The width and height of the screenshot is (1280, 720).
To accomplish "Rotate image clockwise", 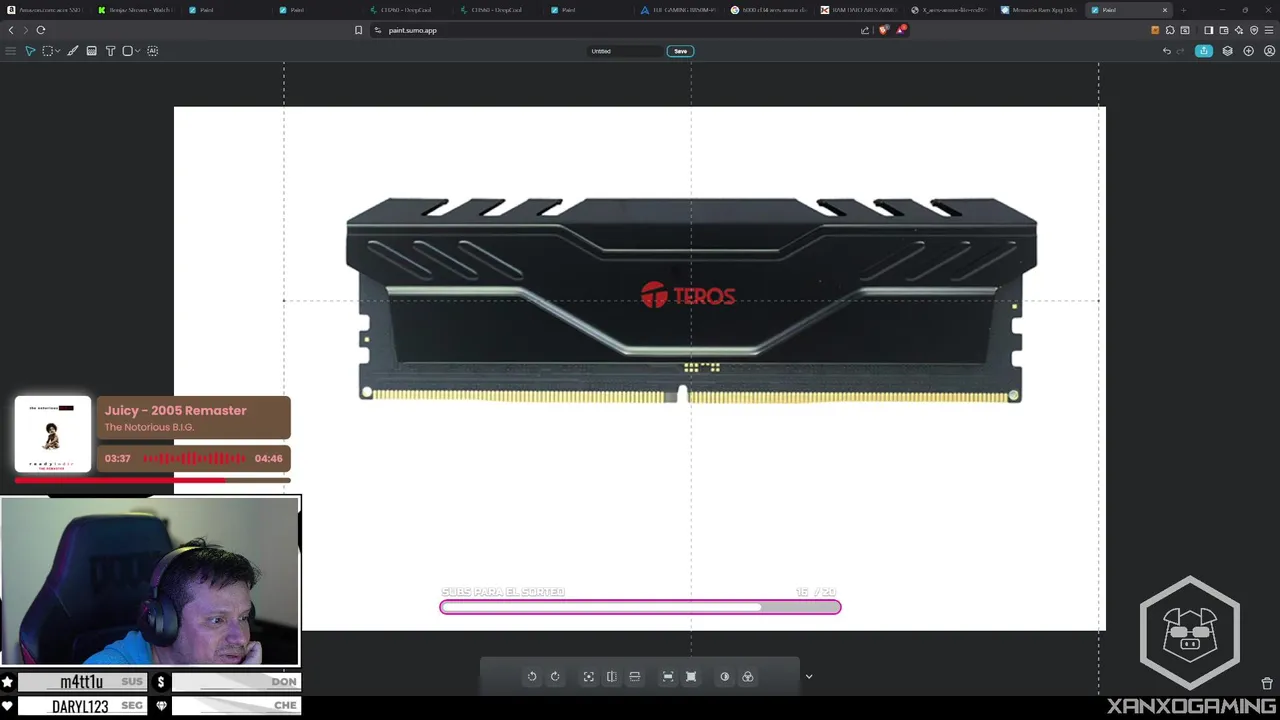I will [555, 677].
